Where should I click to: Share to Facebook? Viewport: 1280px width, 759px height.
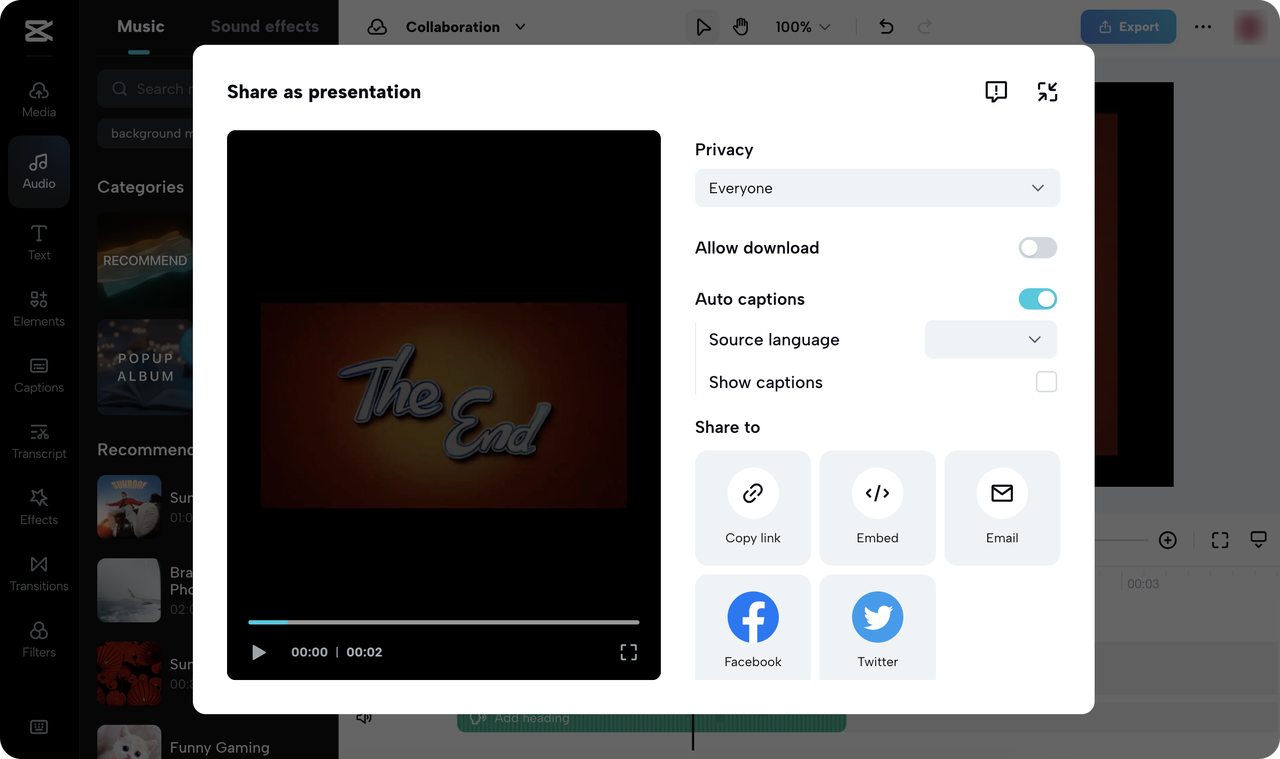click(753, 628)
